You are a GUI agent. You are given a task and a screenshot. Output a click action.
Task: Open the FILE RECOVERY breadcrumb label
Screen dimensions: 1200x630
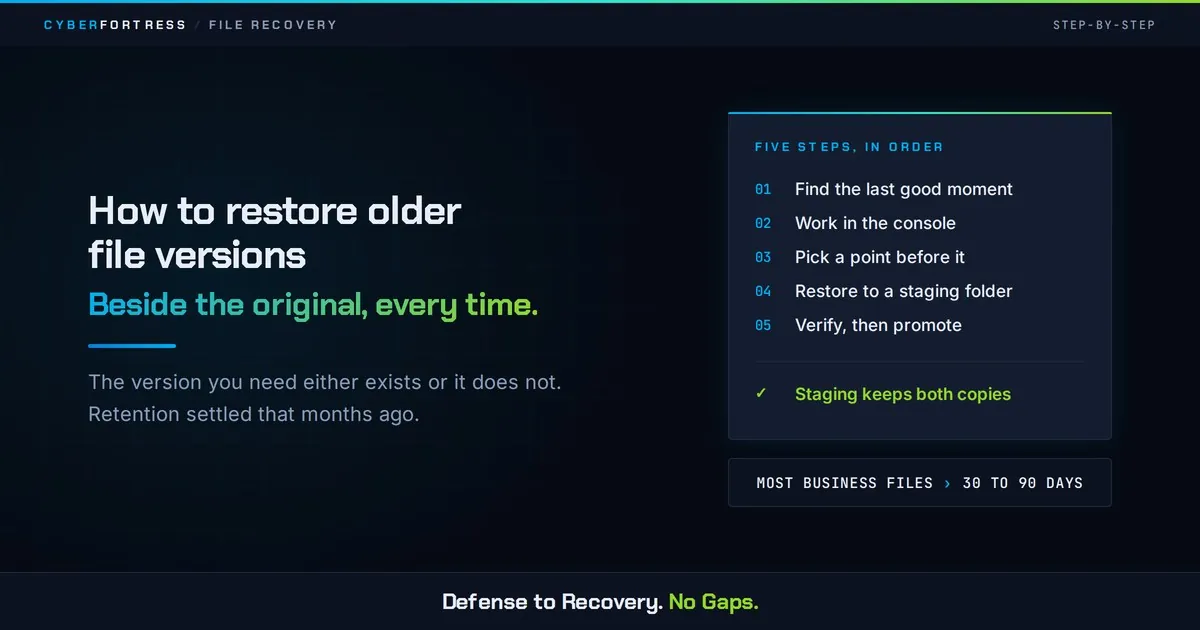tap(273, 25)
